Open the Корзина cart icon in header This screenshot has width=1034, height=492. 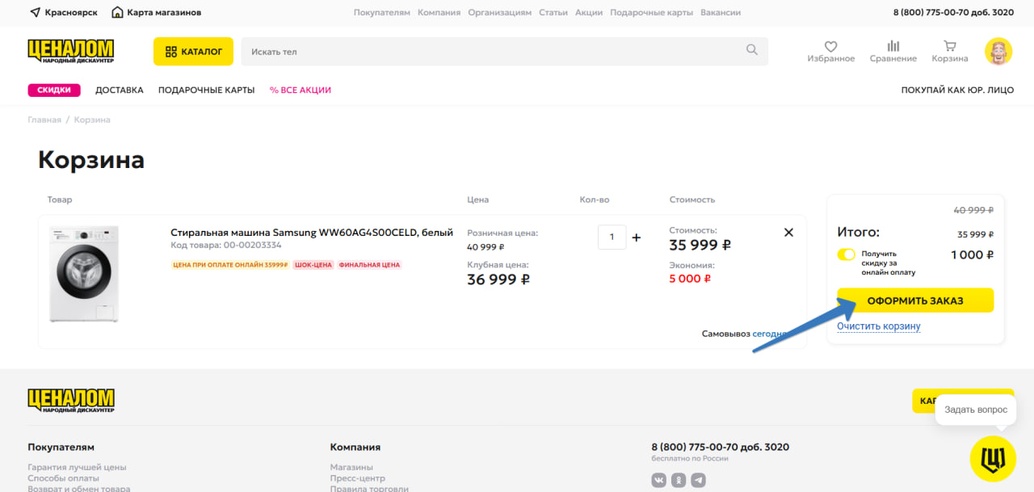point(950,46)
